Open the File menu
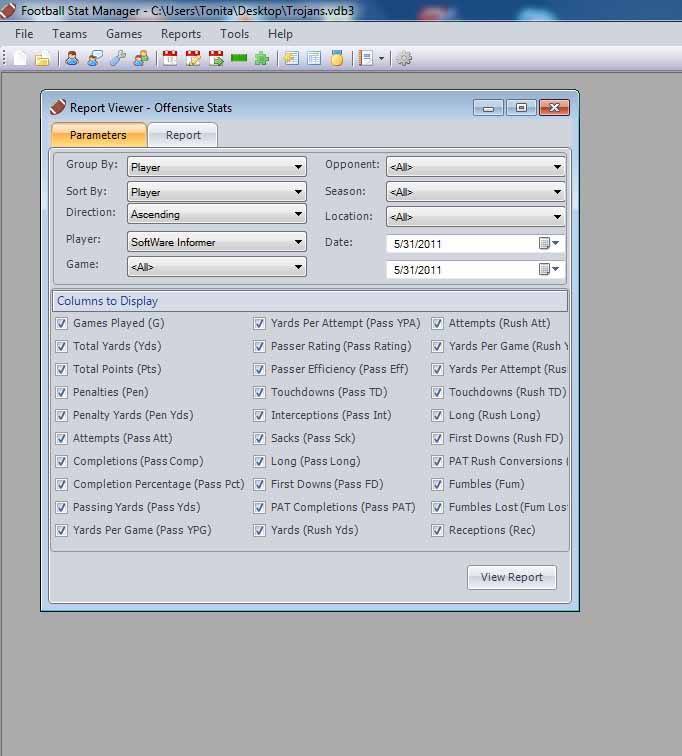Screen dimensions: 682x756 coord(24,34)
